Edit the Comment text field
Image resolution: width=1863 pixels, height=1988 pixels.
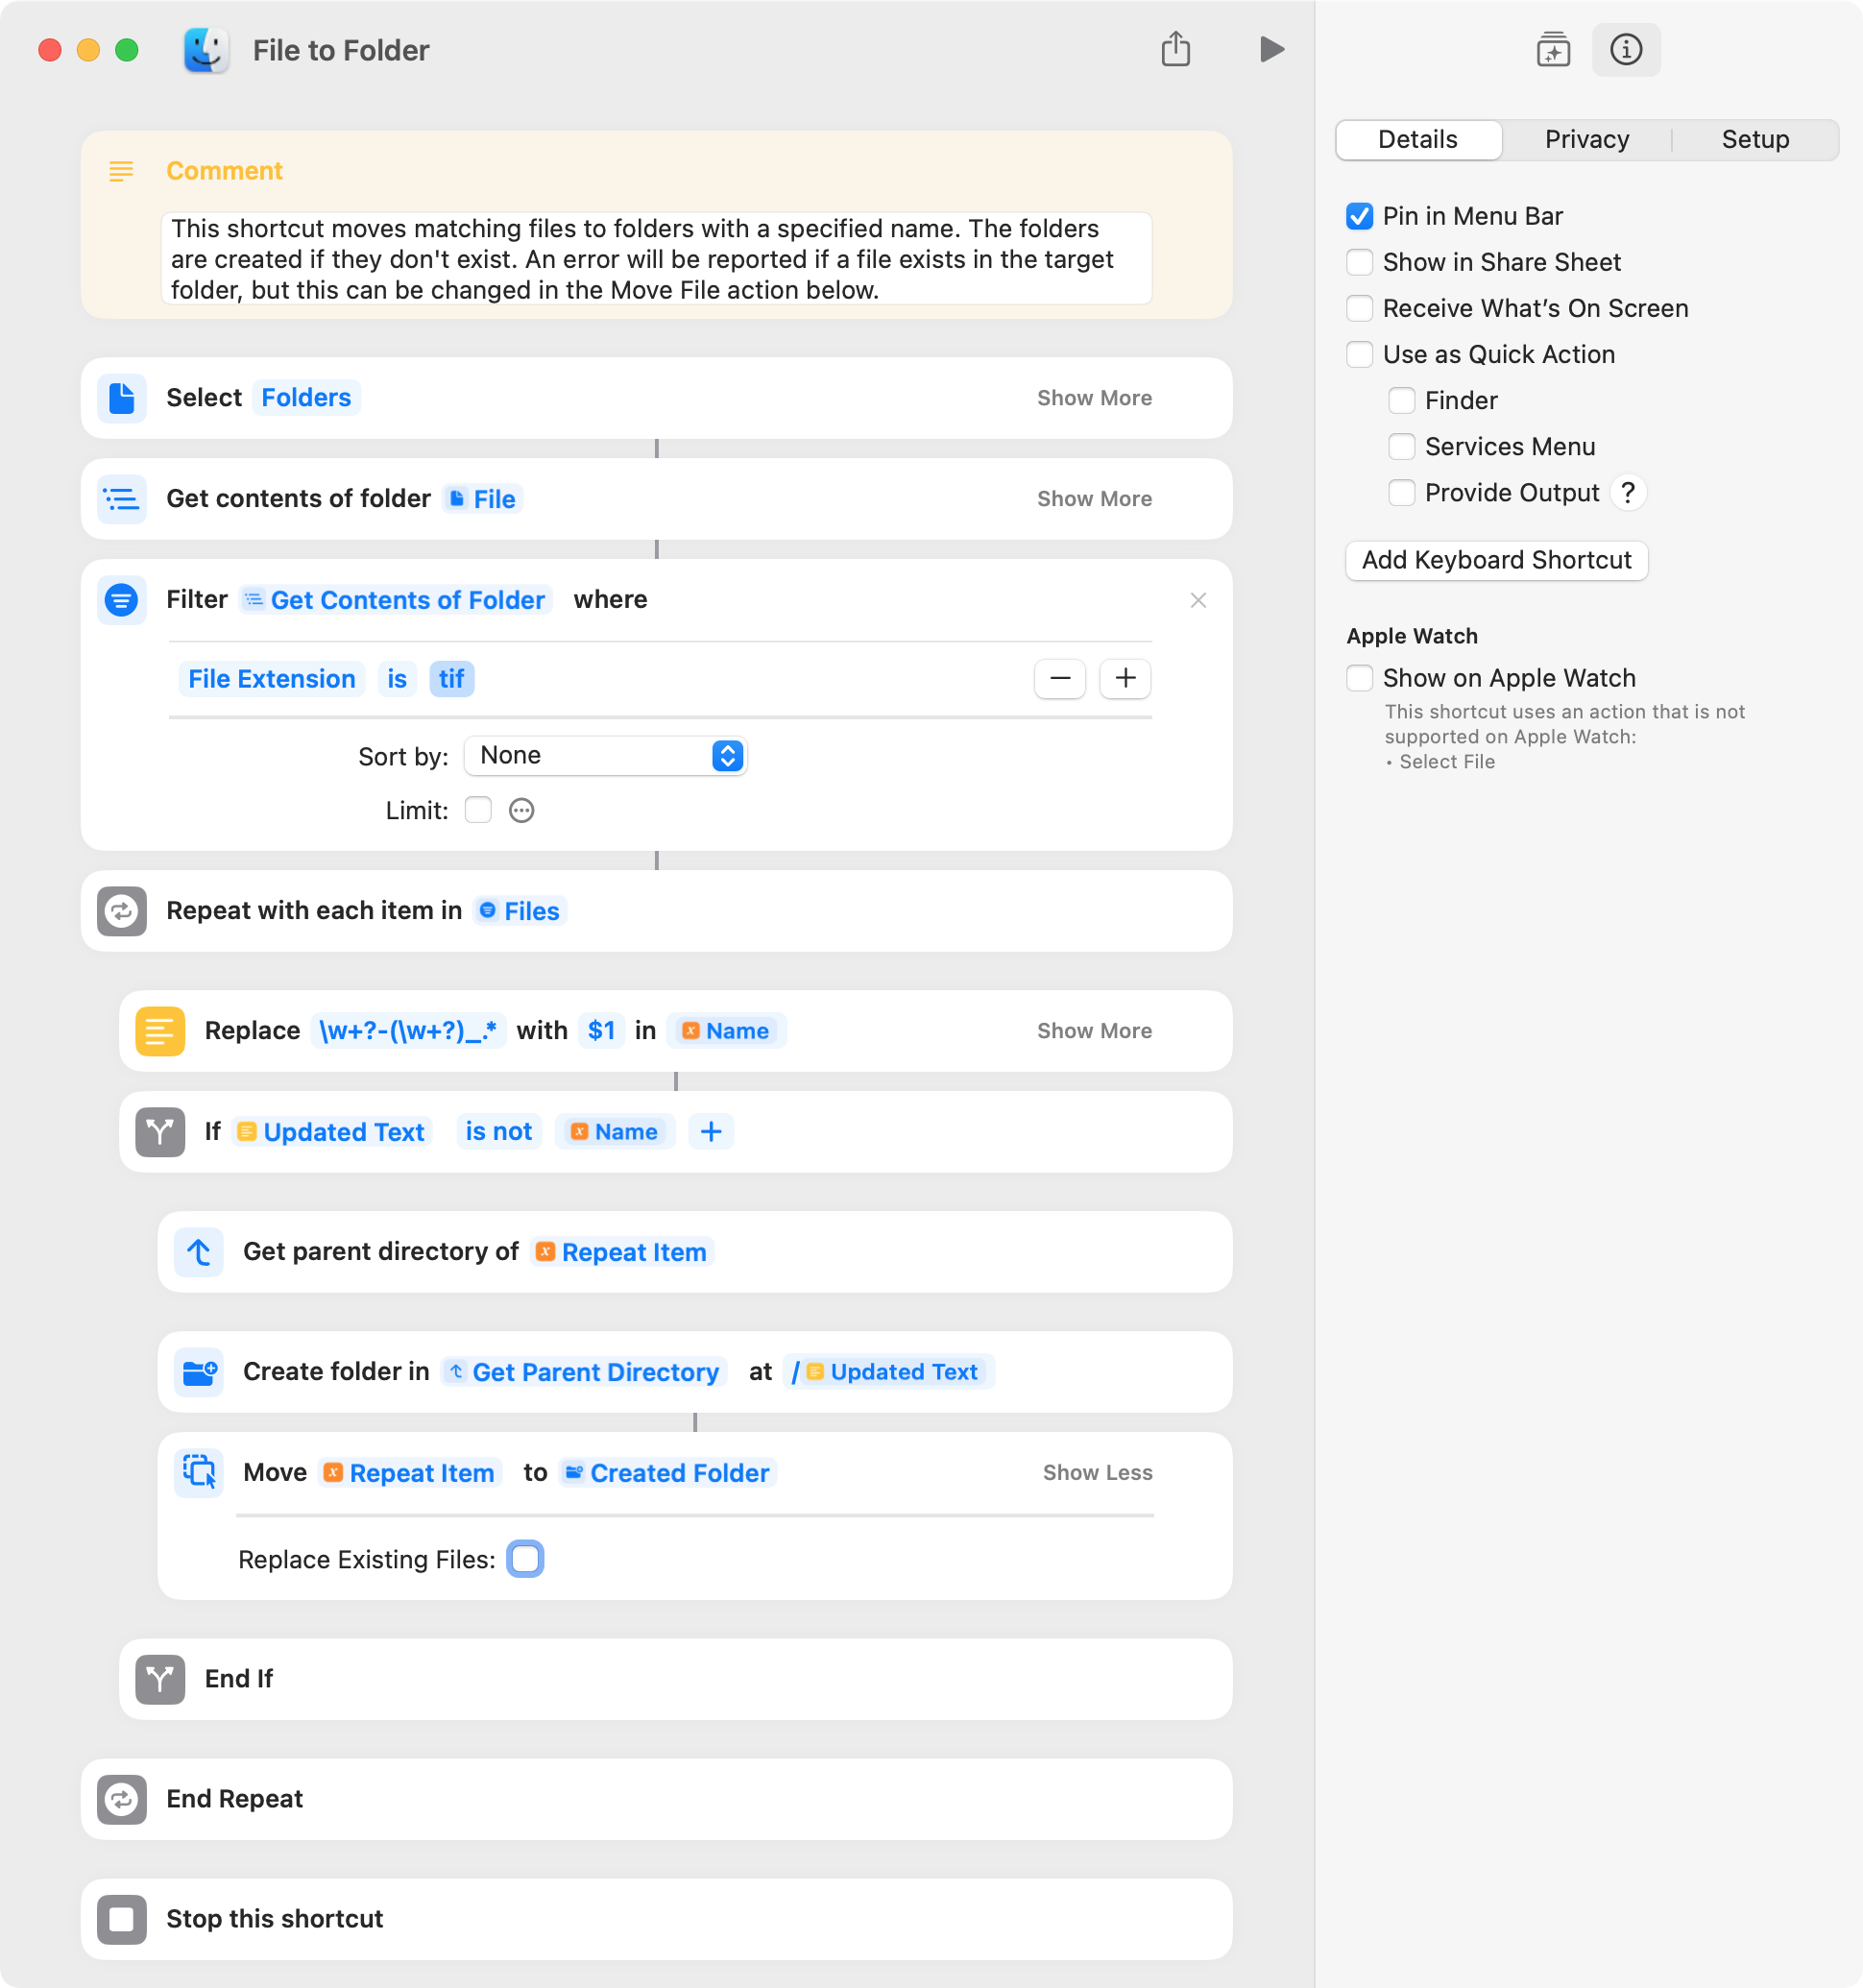657,259
